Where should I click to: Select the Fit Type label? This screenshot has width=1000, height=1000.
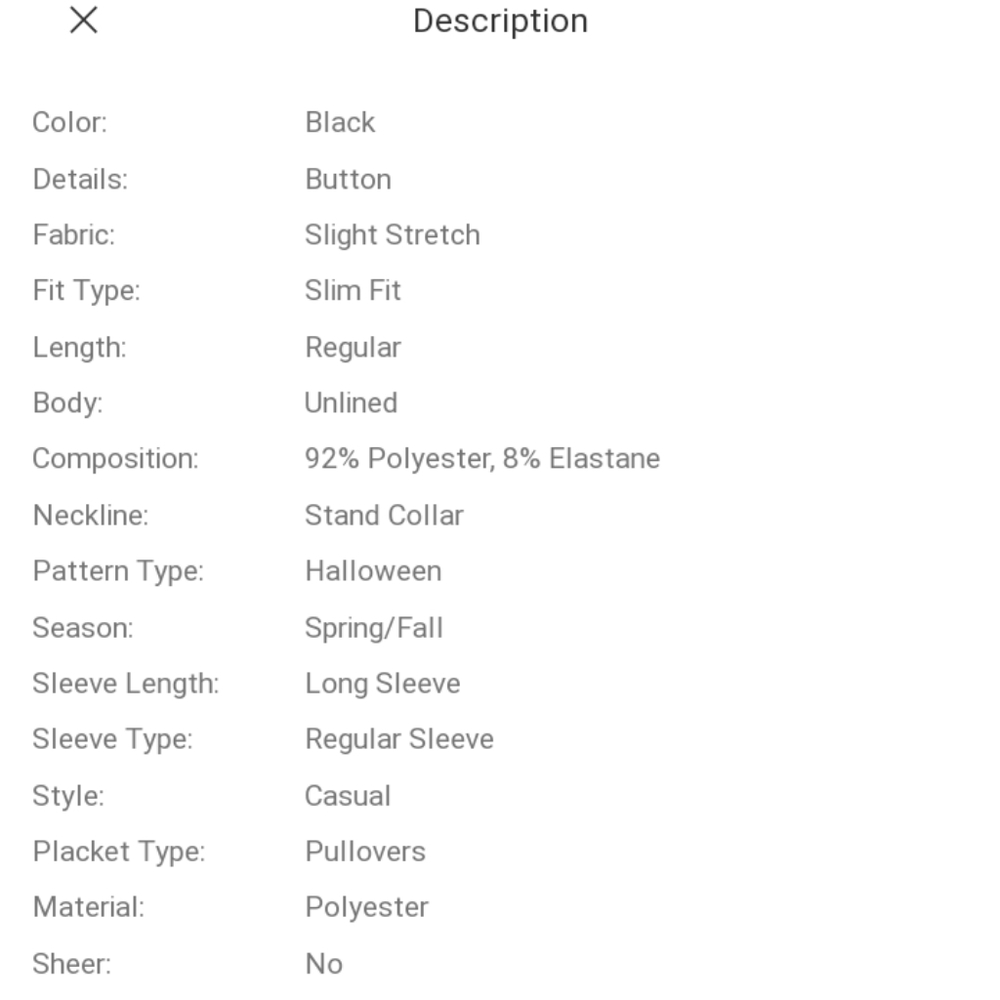coord(86,291)
